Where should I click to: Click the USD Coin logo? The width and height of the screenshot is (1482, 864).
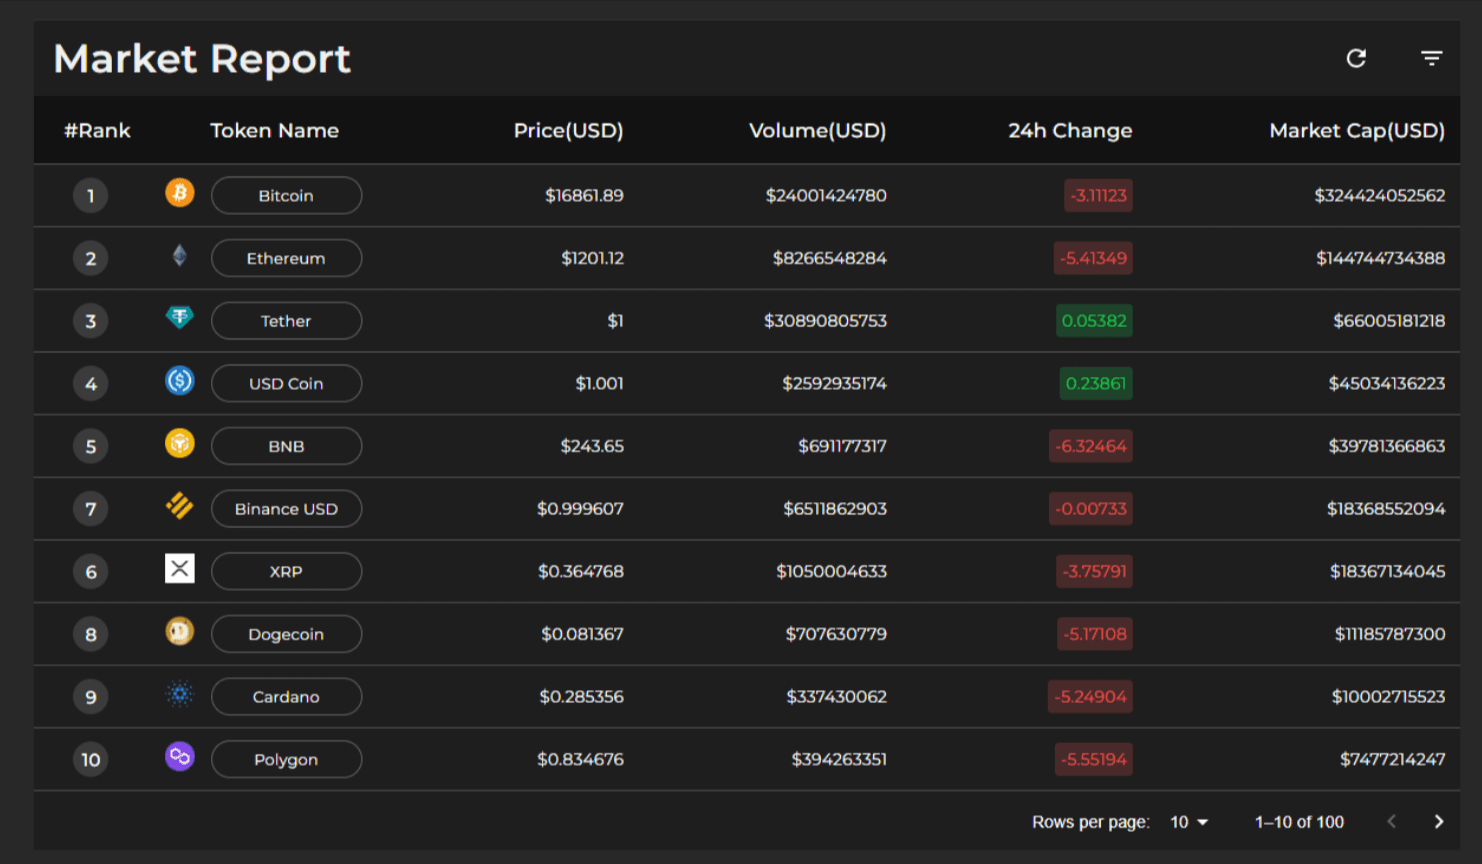180,381
